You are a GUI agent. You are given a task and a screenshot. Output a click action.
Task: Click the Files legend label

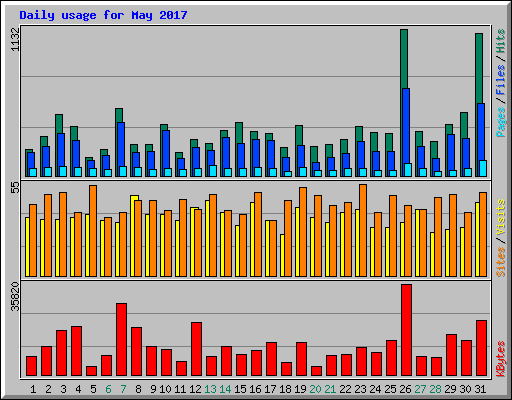[x=501, y=79]
